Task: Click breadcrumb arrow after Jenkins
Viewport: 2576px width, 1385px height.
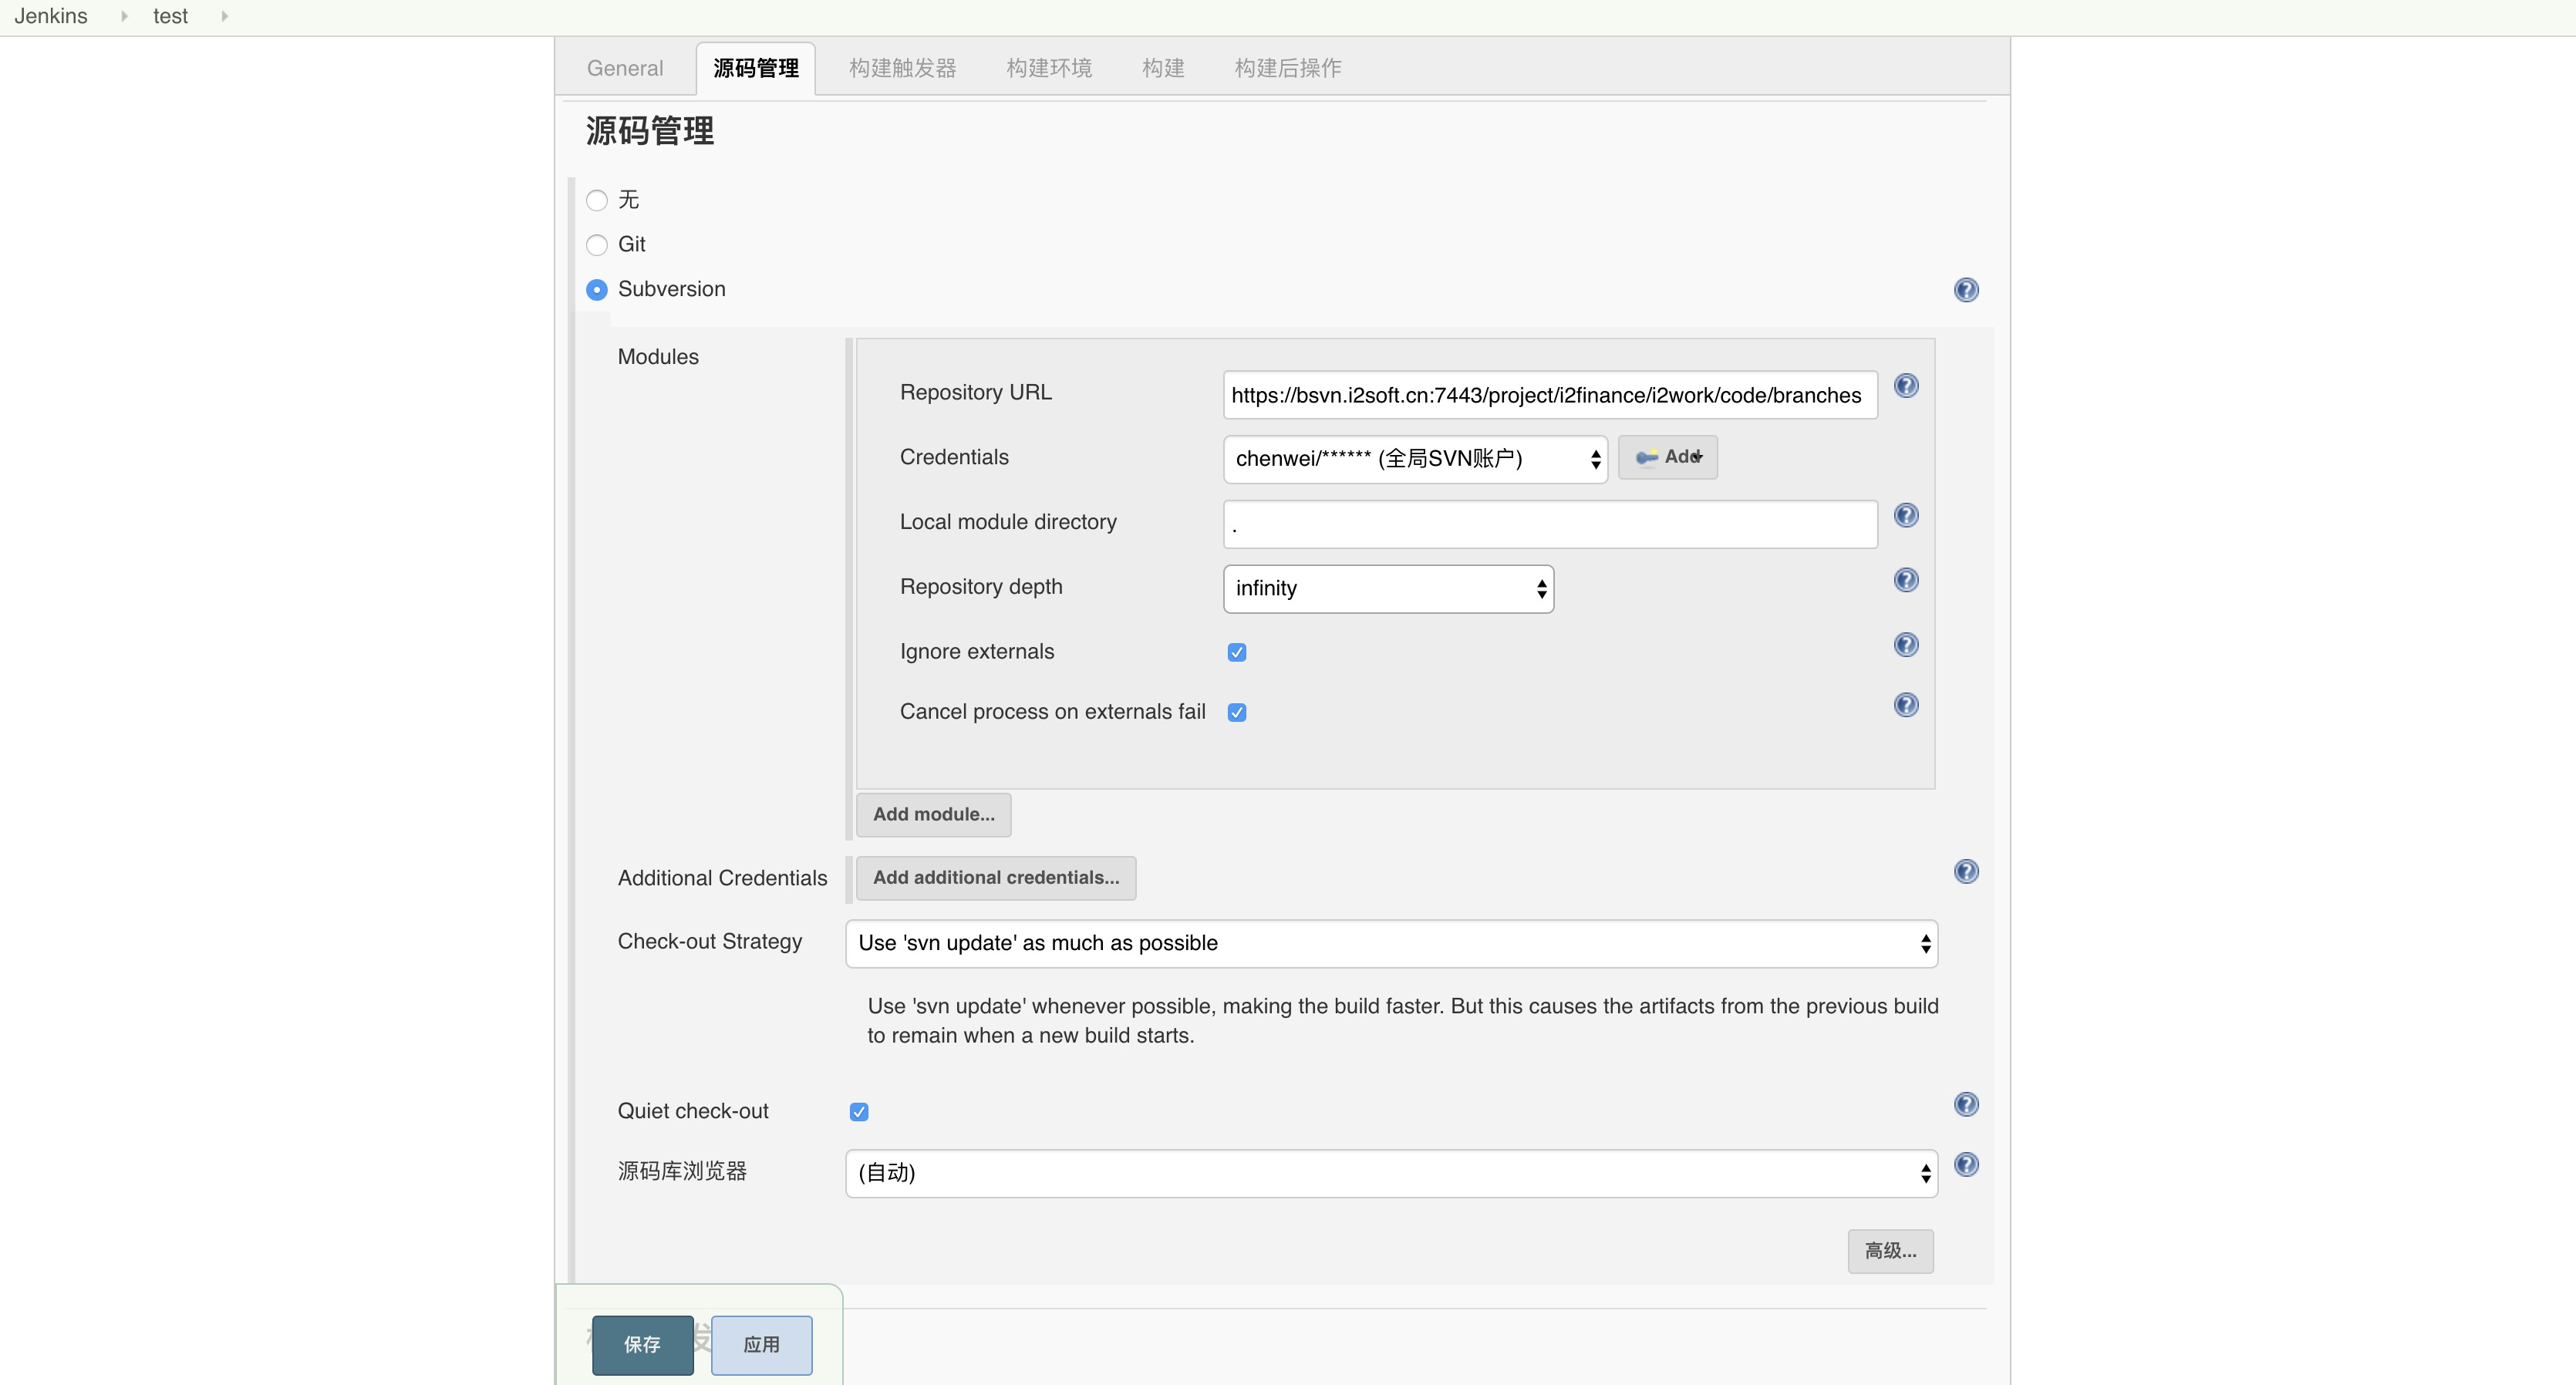Action: click(124, 16)
